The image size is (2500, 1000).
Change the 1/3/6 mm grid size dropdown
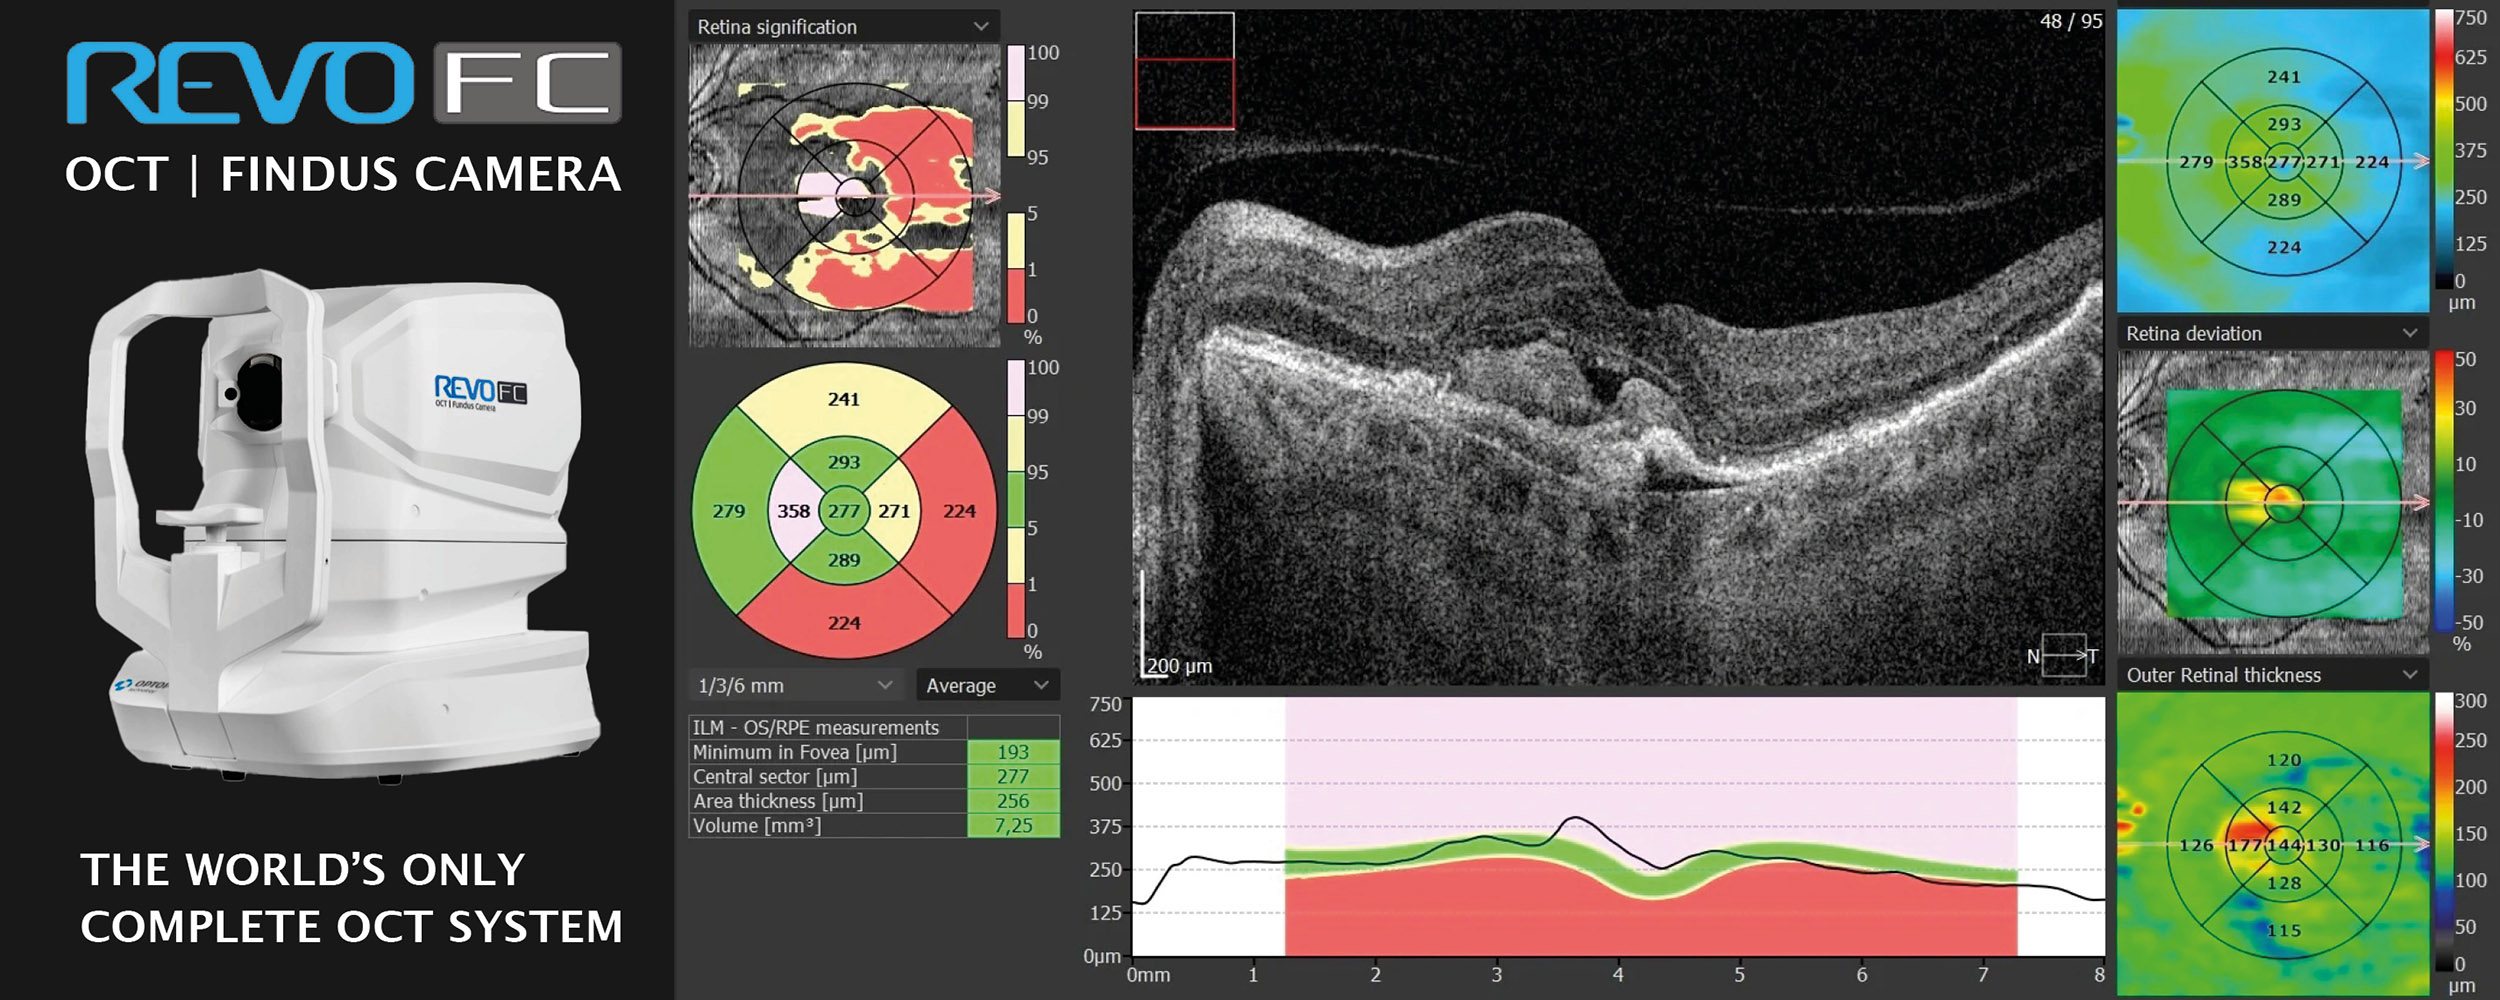795,686
